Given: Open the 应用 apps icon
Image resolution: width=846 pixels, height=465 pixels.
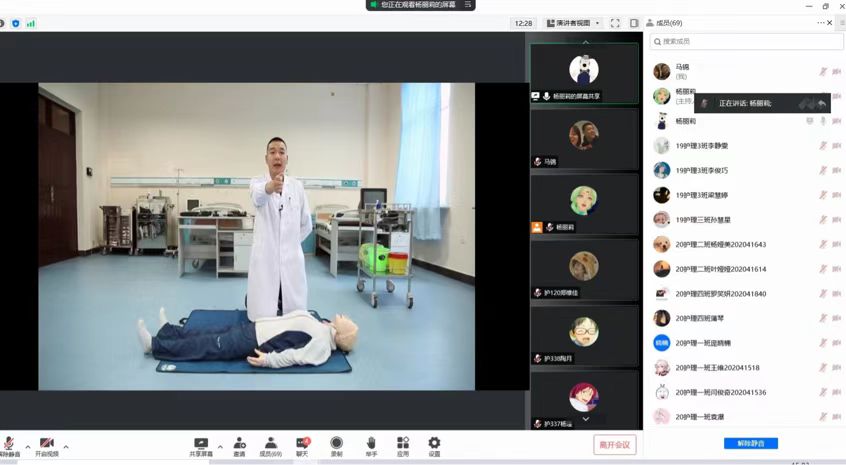Looking at the screenshot, I should [402, 443].
